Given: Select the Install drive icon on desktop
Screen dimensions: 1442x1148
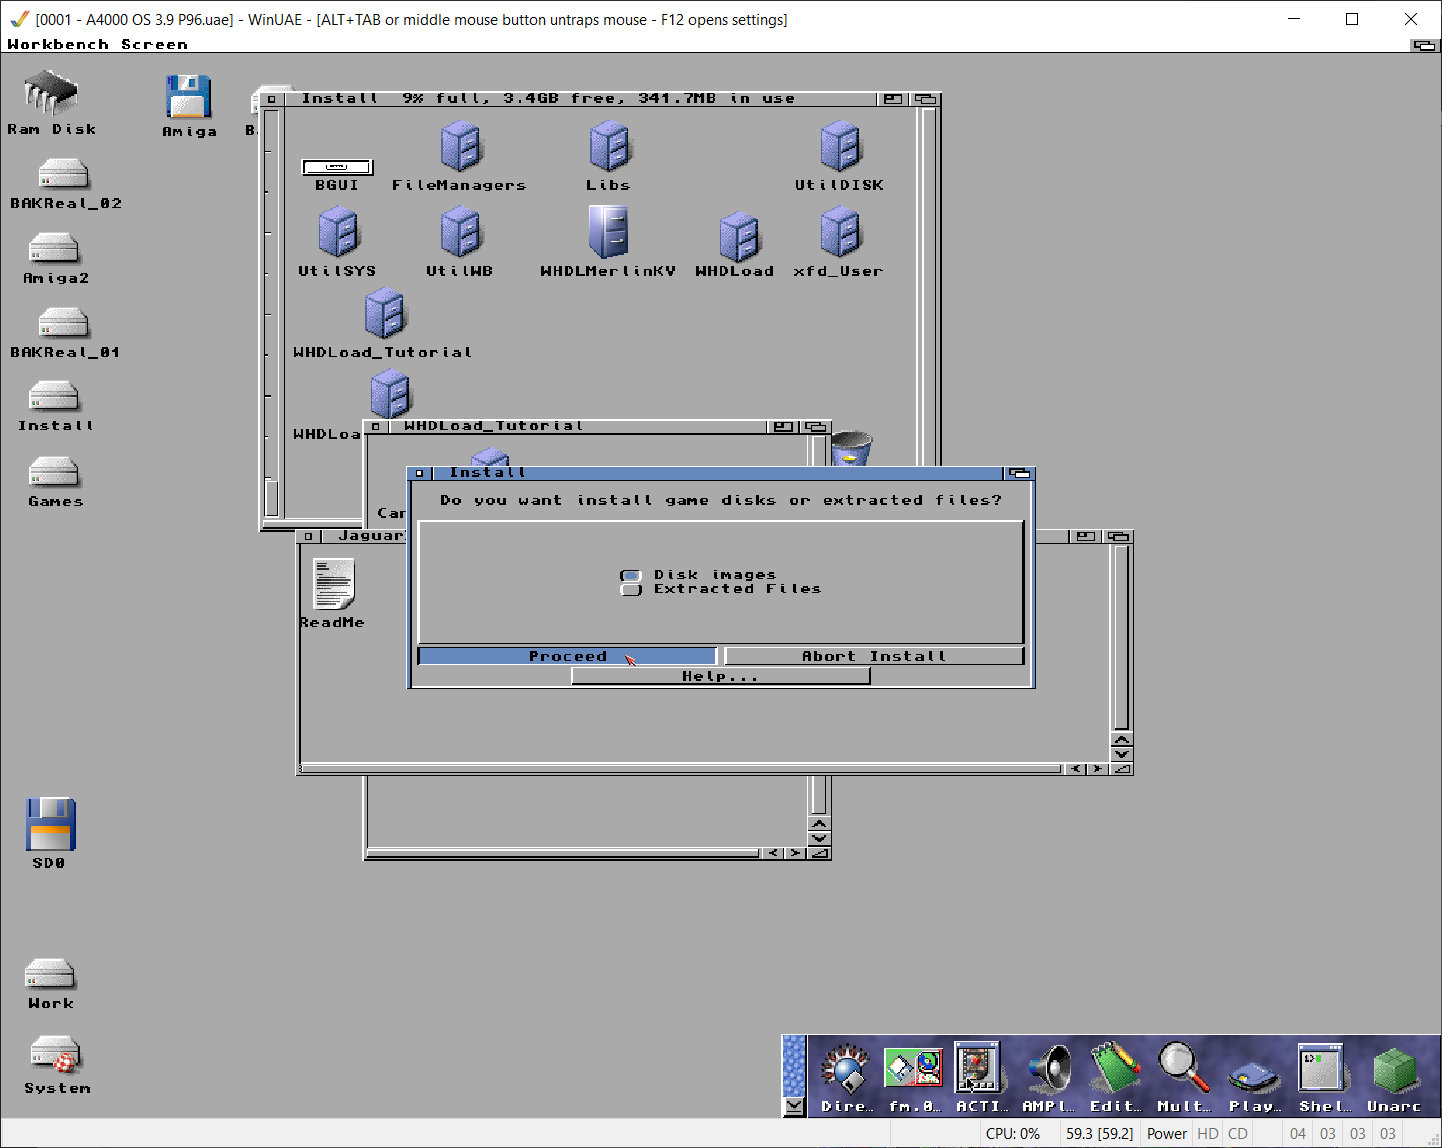Looking at the screenshot, I should (x=54, y=396).
